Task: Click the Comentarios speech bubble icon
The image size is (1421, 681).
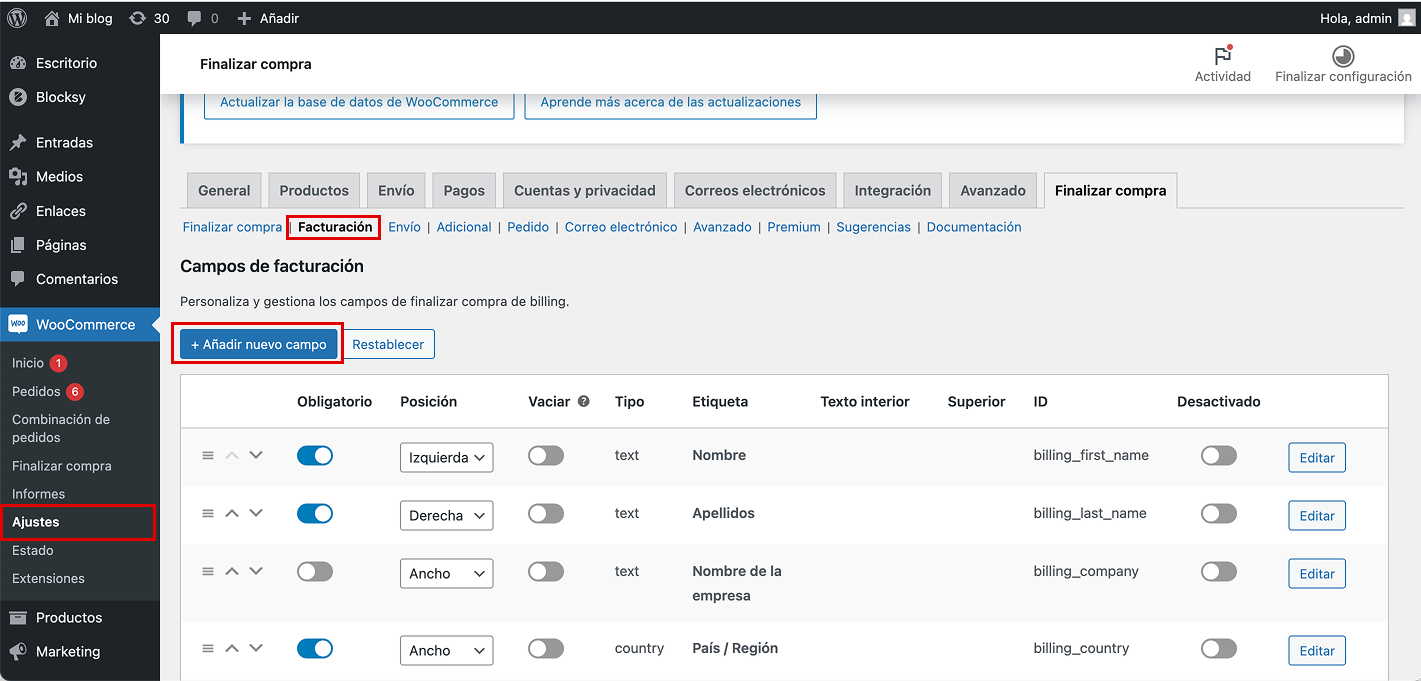Action: click(x=18, y=279)
